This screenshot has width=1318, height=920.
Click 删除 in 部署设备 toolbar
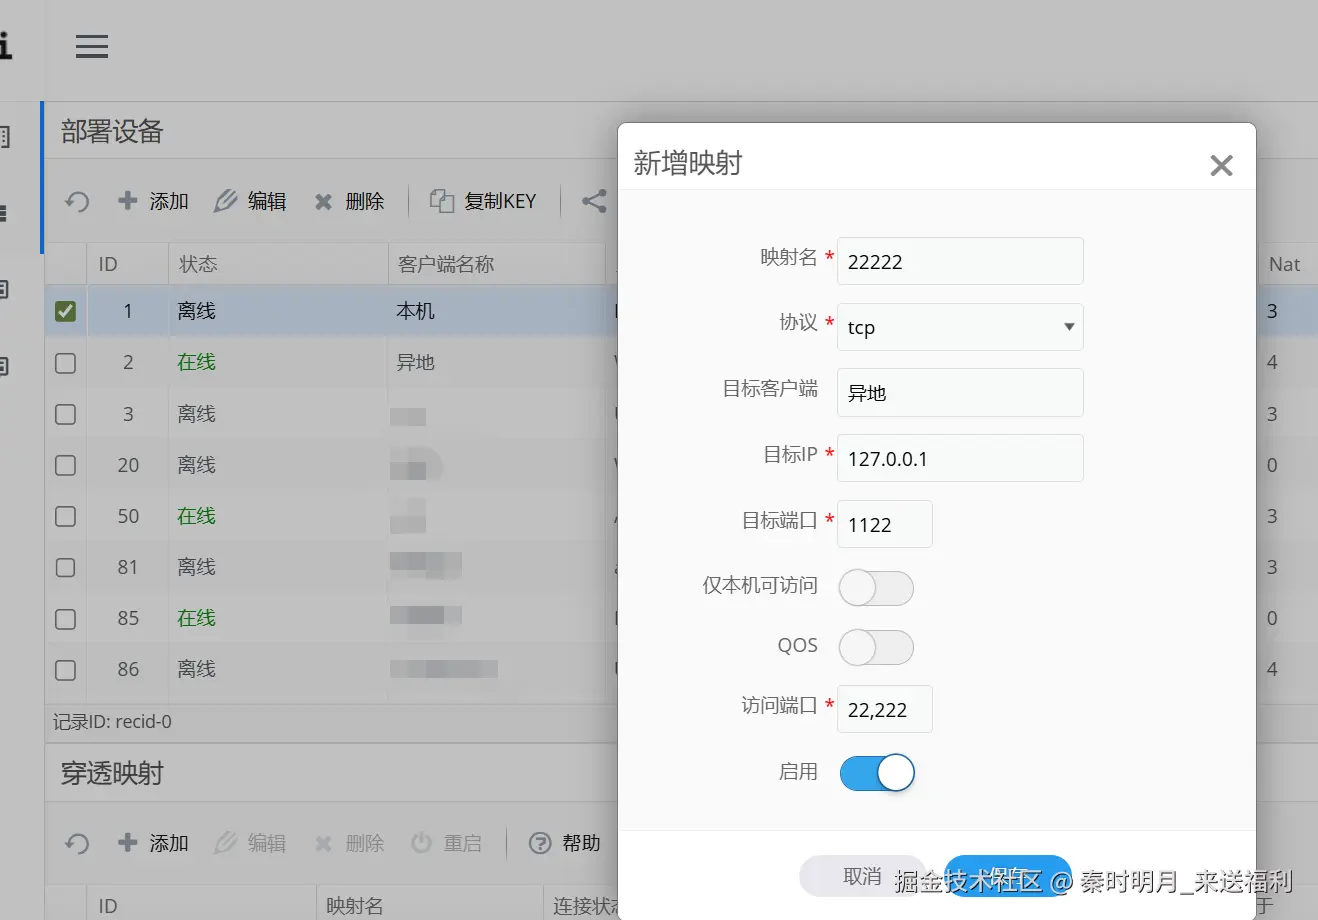click(349, 201)
